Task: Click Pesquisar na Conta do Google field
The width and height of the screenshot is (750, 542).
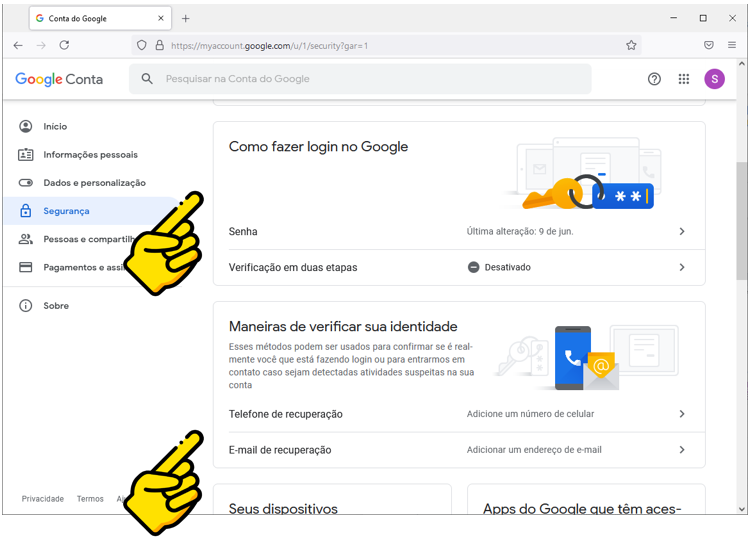Action: tap(360, 79)
